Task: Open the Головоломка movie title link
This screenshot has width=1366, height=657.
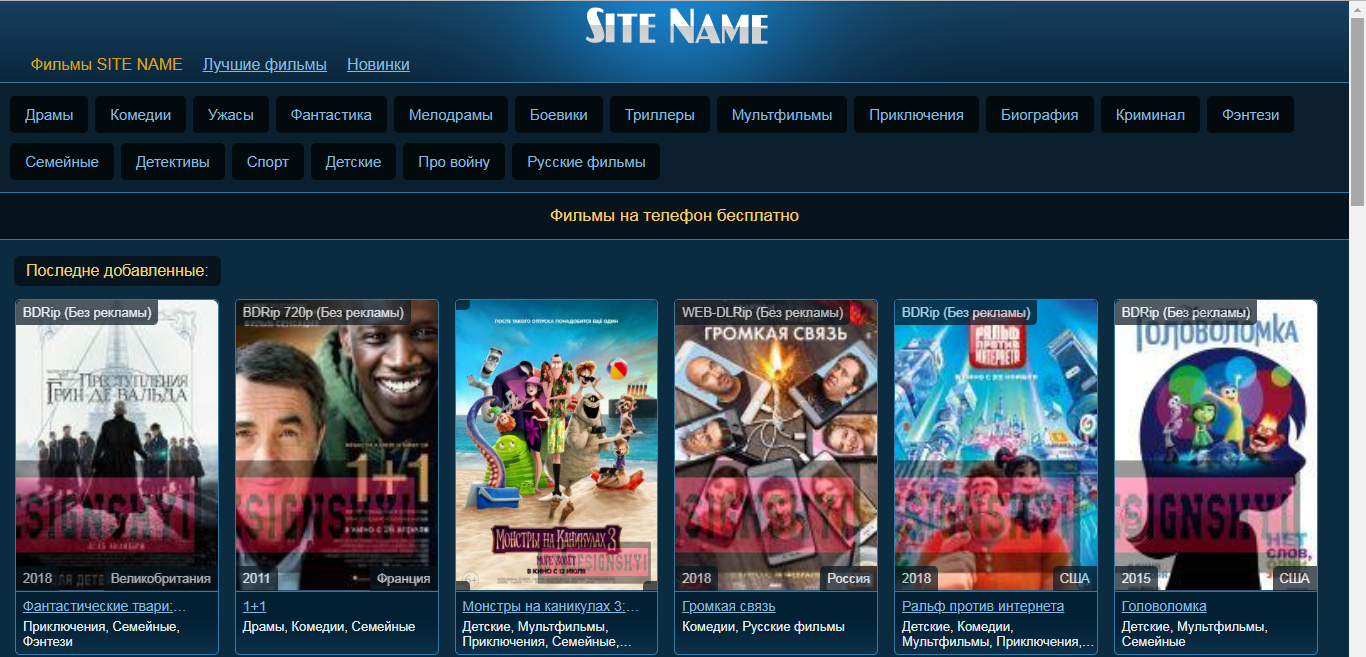Action: (1164, 606)
